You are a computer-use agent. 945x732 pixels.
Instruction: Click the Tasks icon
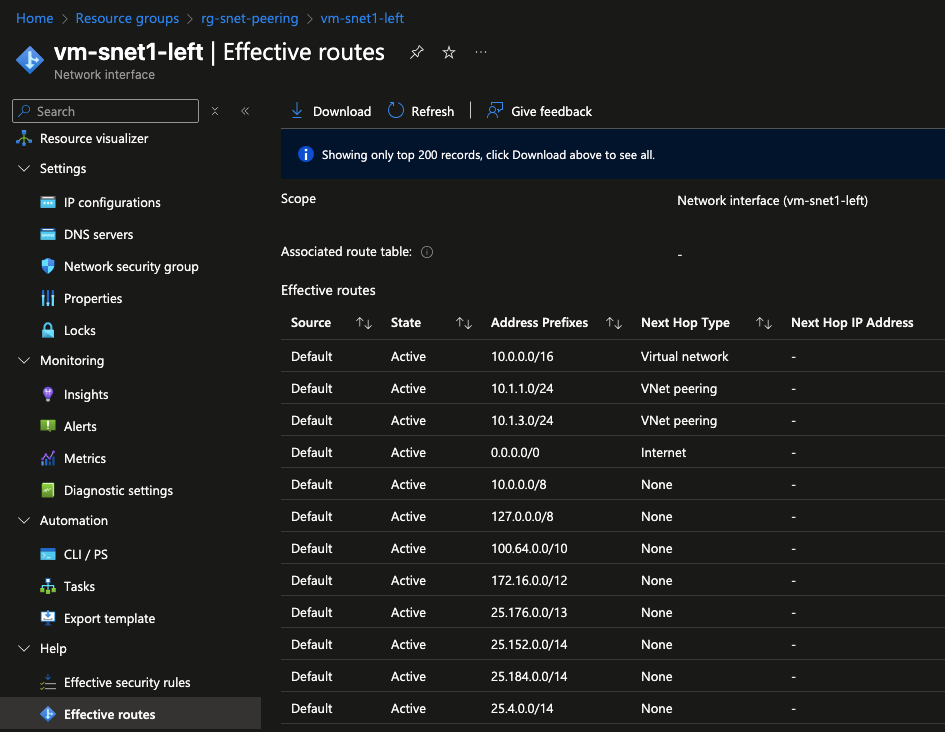(x=48, y=586)
